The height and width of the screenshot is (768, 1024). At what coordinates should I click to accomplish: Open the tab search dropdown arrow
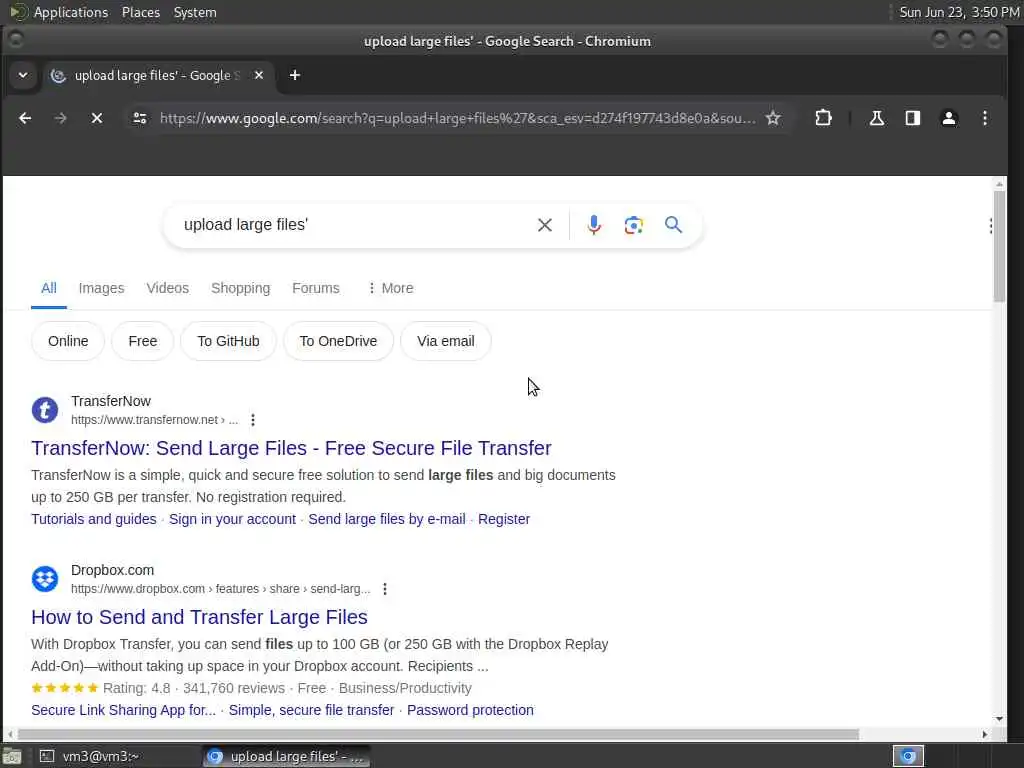pos(23,75)
